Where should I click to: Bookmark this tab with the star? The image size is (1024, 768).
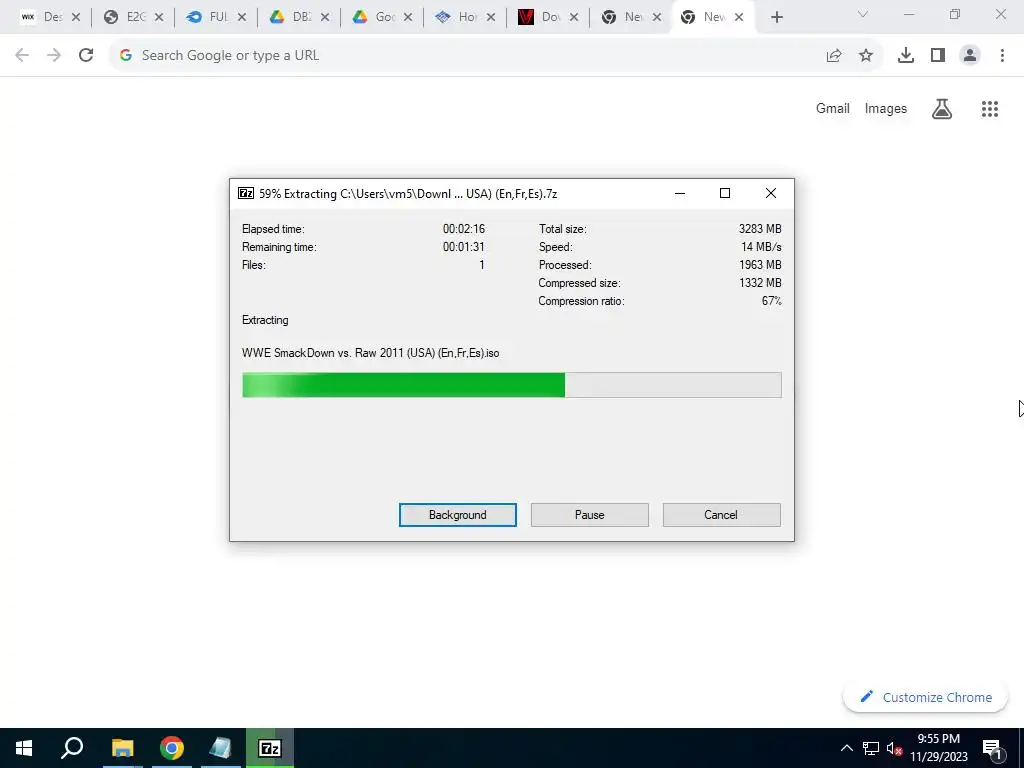[x=866, y=56]
